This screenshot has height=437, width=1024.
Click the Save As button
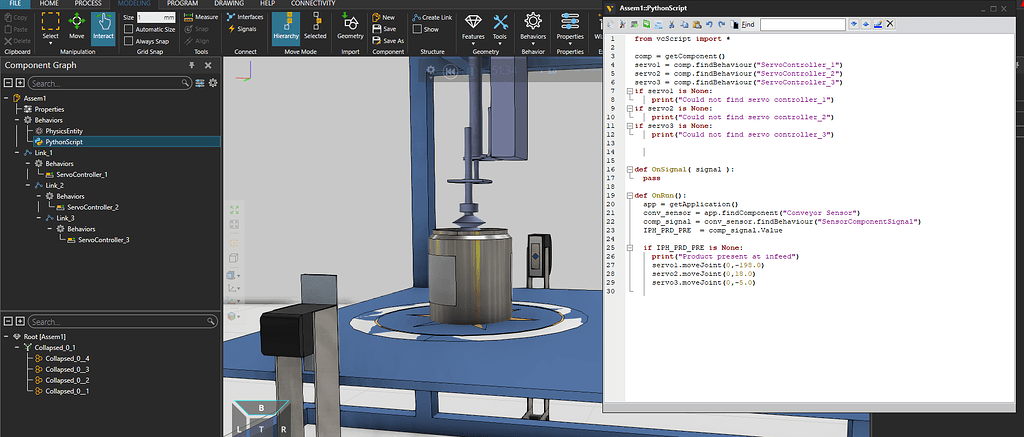click(x=388, y=41)
